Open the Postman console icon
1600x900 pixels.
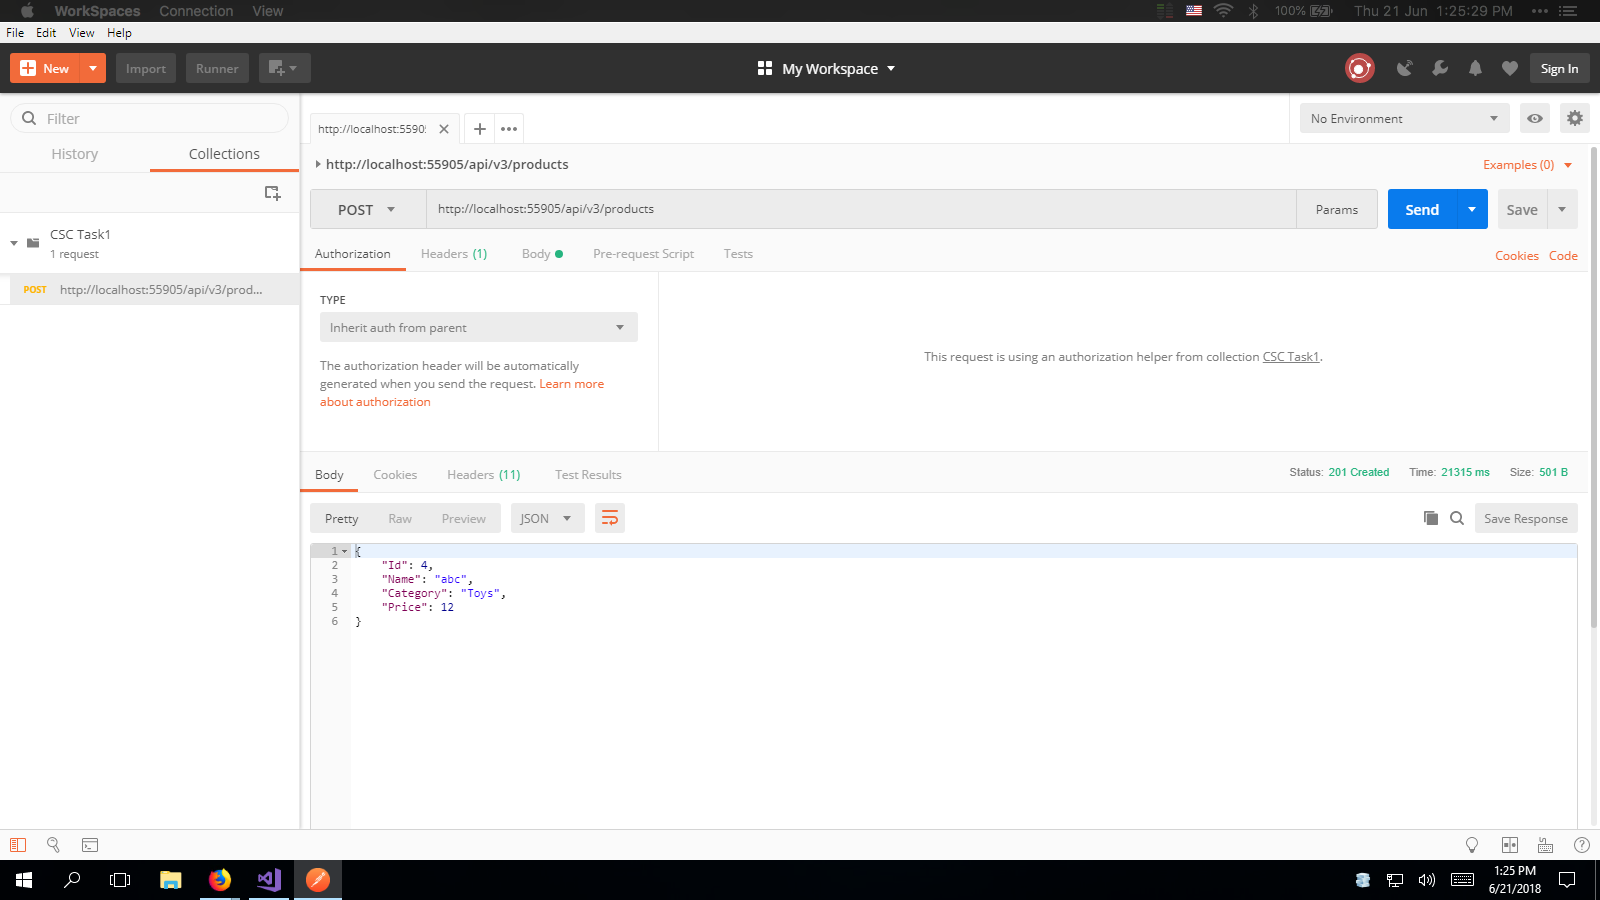(x=90, y=845)
